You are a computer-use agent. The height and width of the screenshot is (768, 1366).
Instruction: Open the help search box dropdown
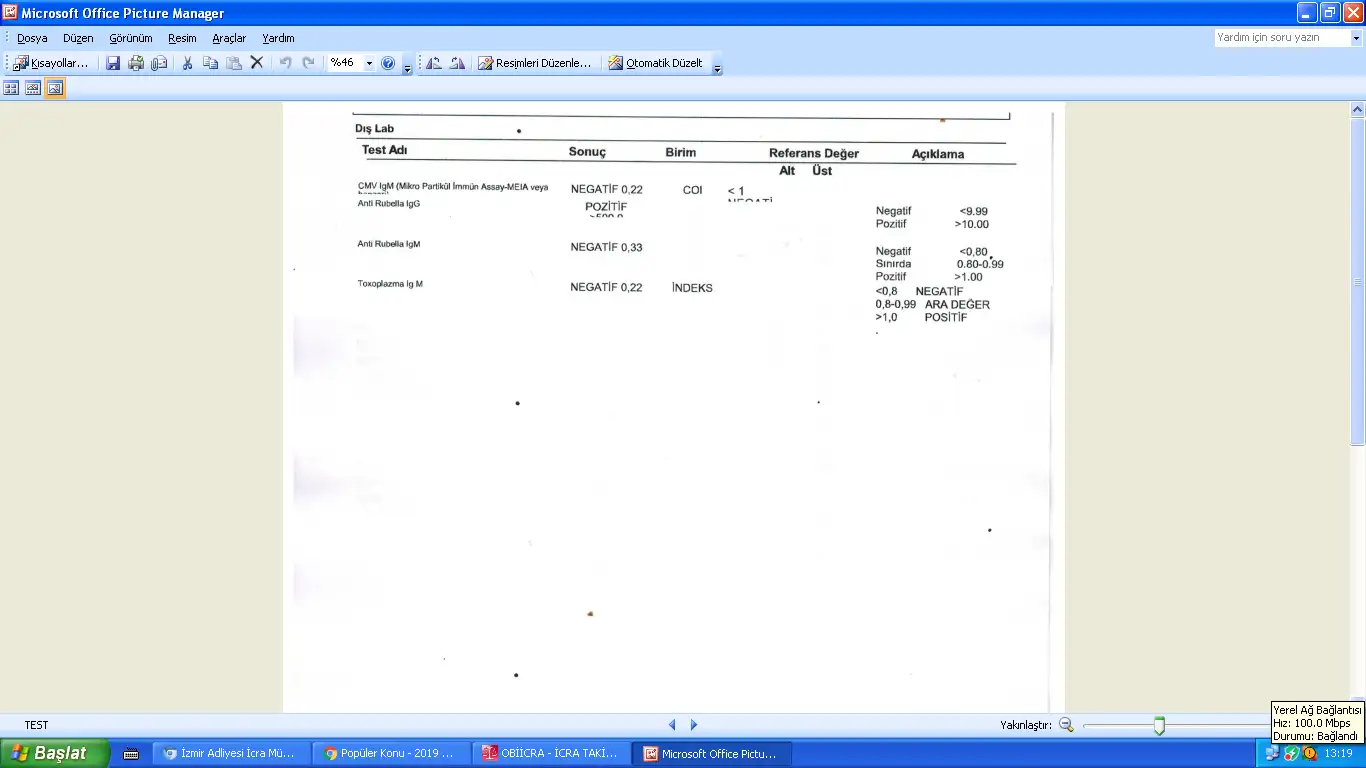click(1356, 38)
